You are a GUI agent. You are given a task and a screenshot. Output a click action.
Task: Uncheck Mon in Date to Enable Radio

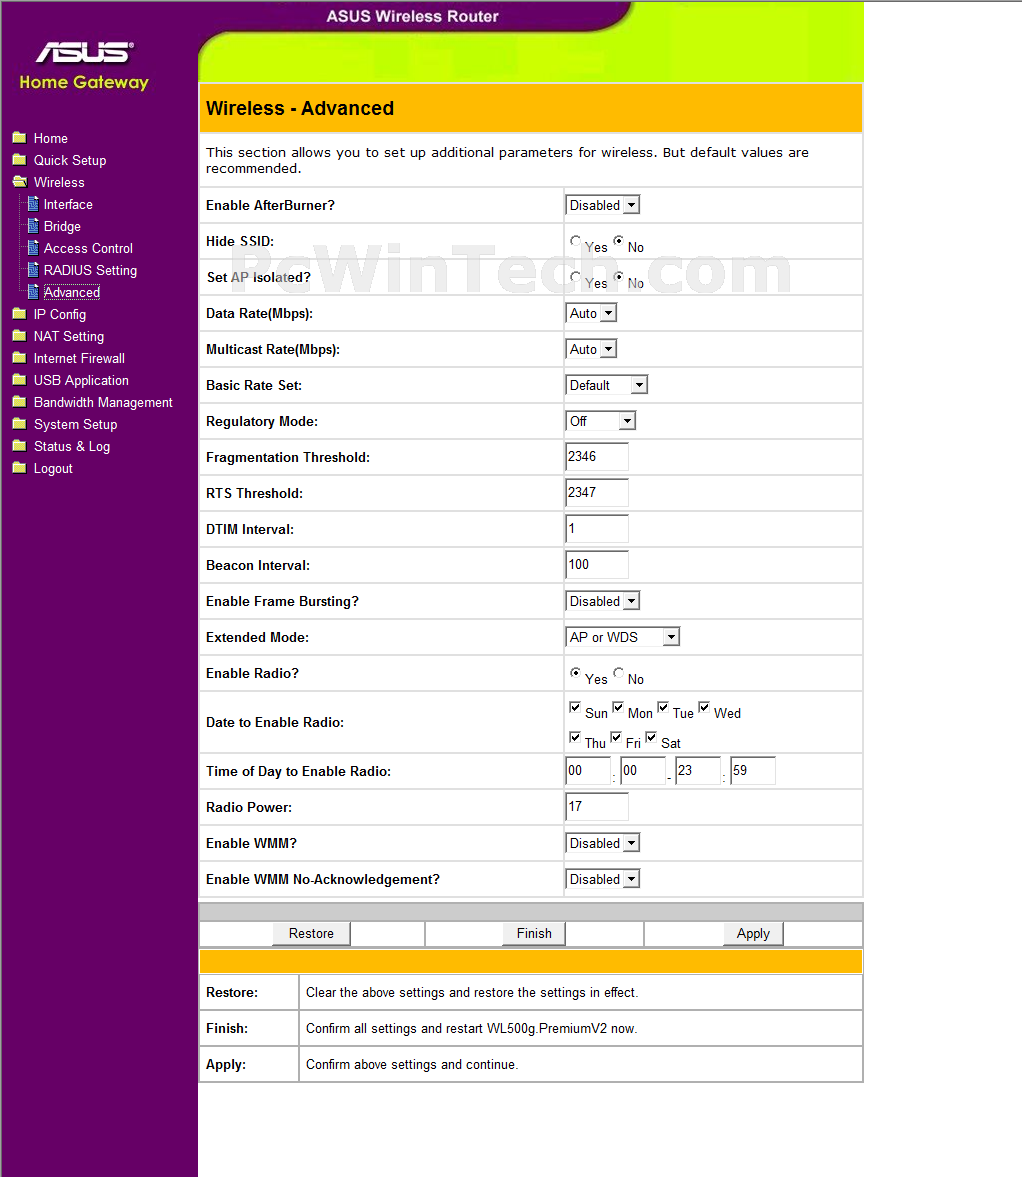point(618,707)
